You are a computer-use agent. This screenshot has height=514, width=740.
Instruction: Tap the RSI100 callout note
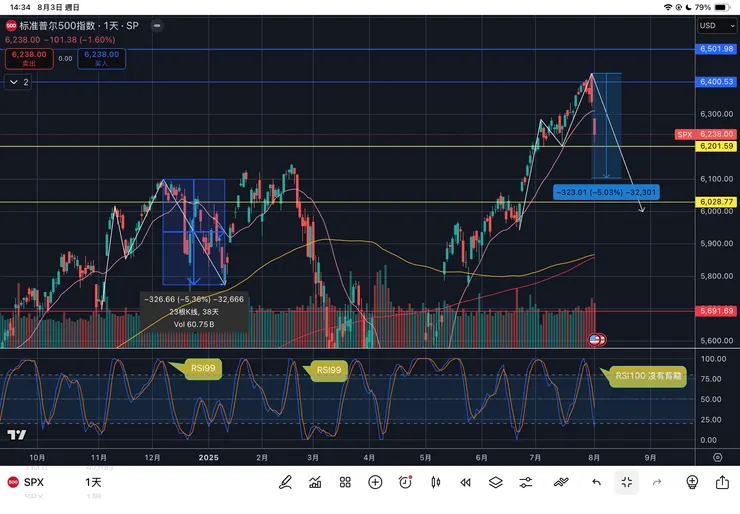(x=648, y=376)
